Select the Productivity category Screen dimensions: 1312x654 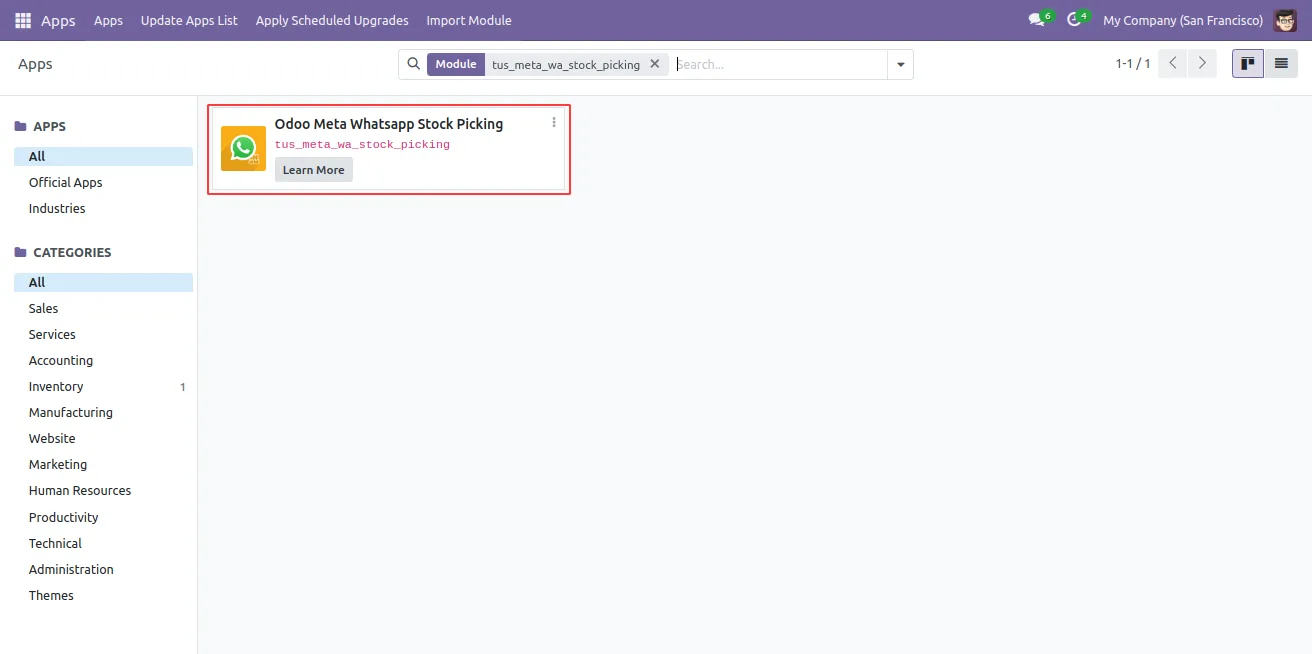[x=103, y=517]
